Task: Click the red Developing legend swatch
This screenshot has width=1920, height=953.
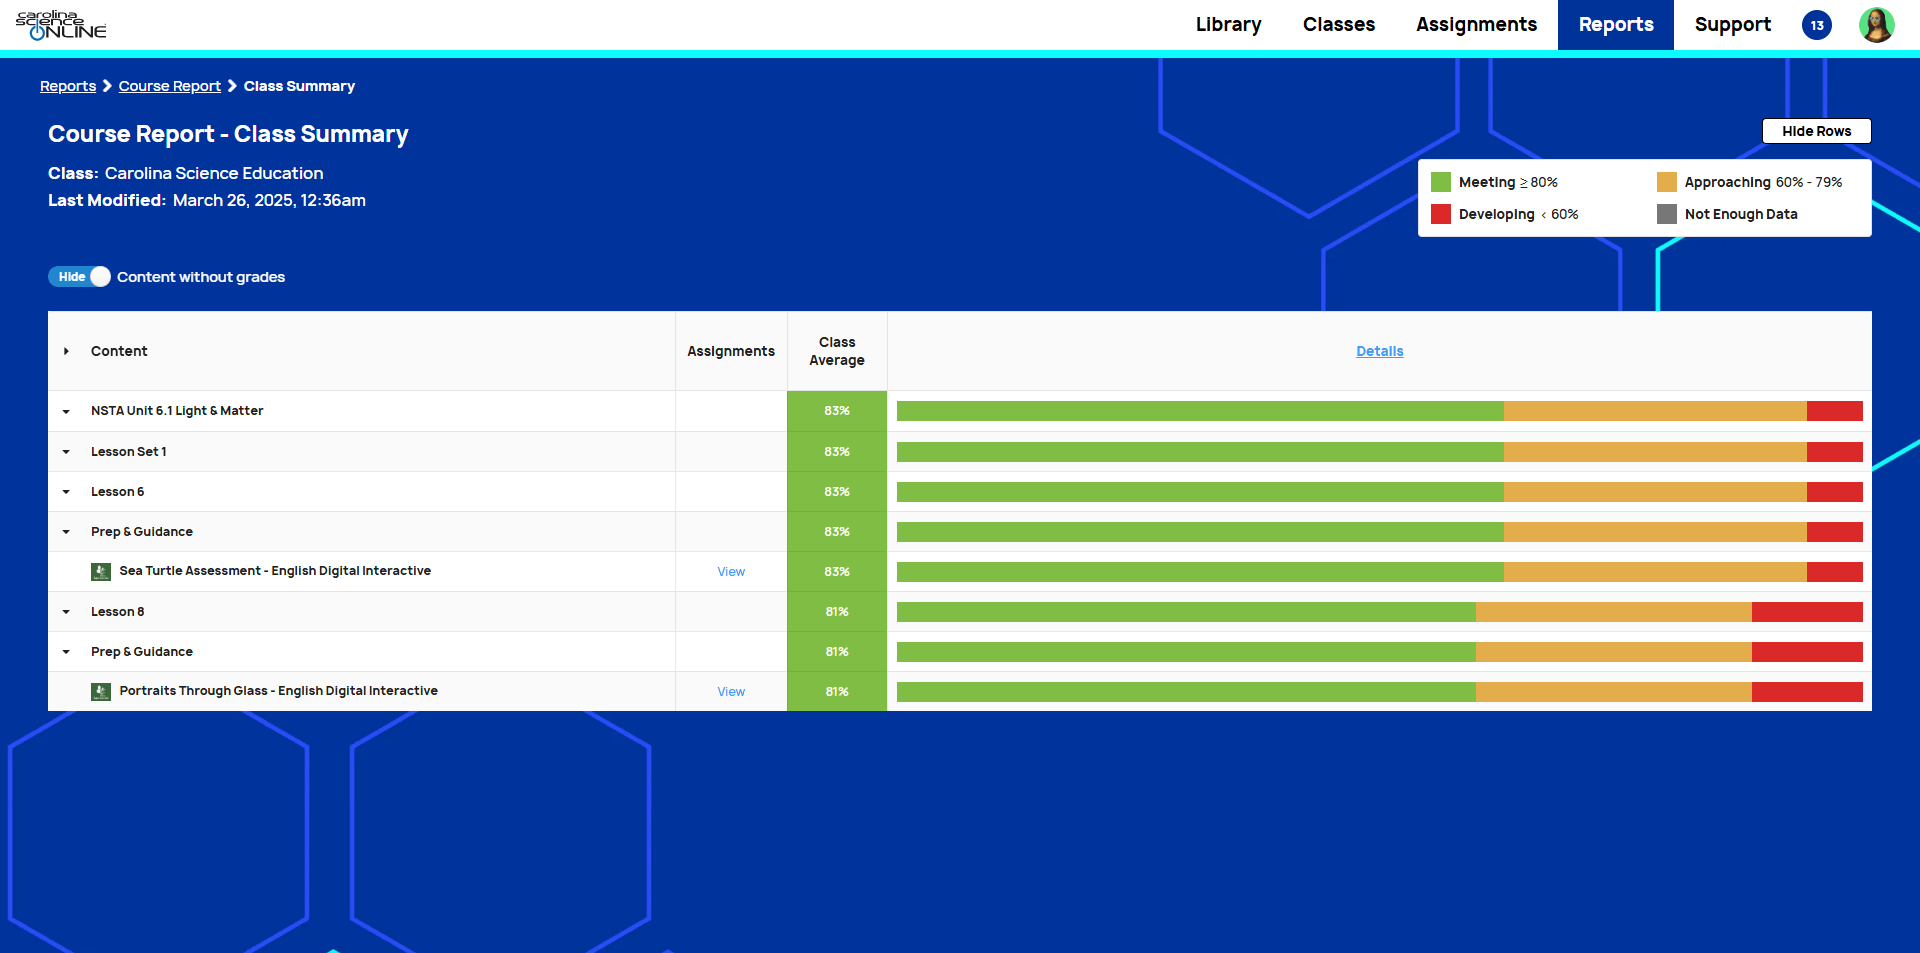Action: pyautogui.click(x=1441, y=214)
